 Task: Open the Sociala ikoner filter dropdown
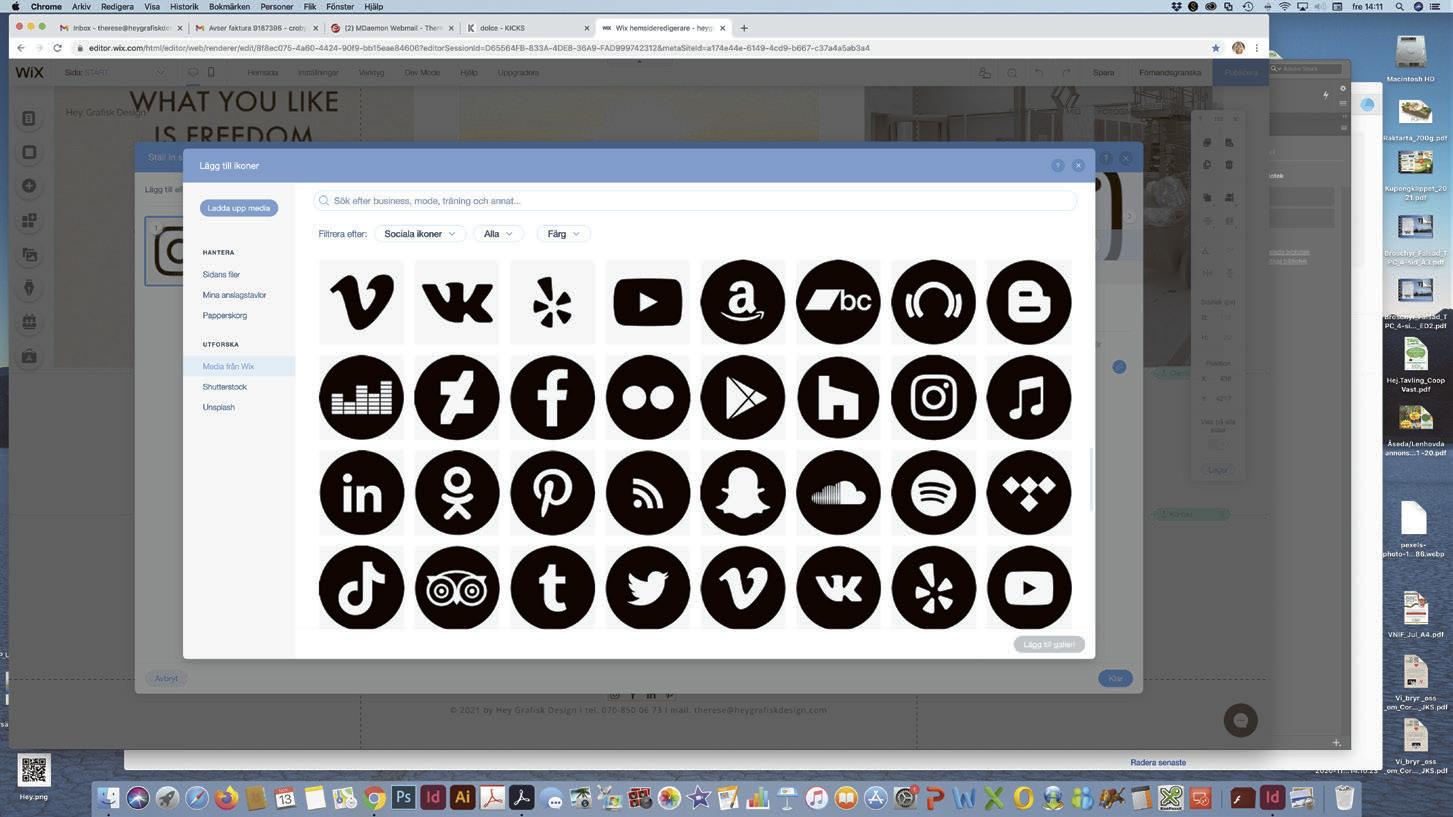[420, 234]
